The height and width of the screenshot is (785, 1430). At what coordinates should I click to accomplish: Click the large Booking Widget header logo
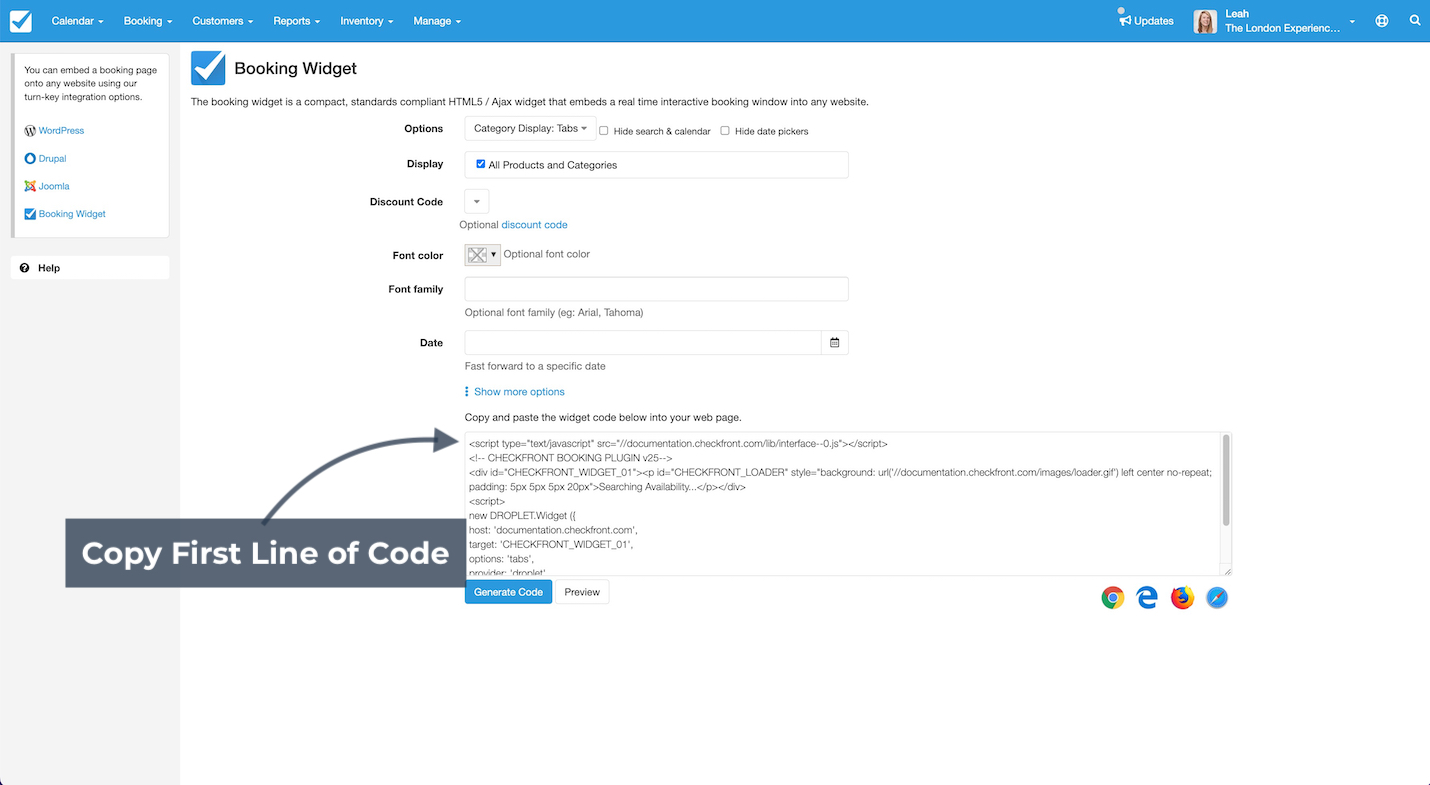click(208, 69)
